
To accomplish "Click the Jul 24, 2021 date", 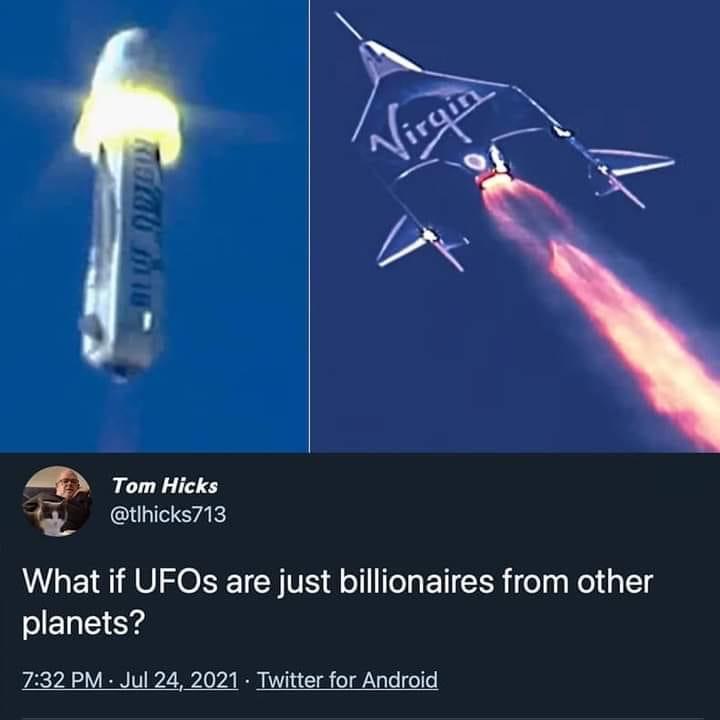I will point(179,680).
